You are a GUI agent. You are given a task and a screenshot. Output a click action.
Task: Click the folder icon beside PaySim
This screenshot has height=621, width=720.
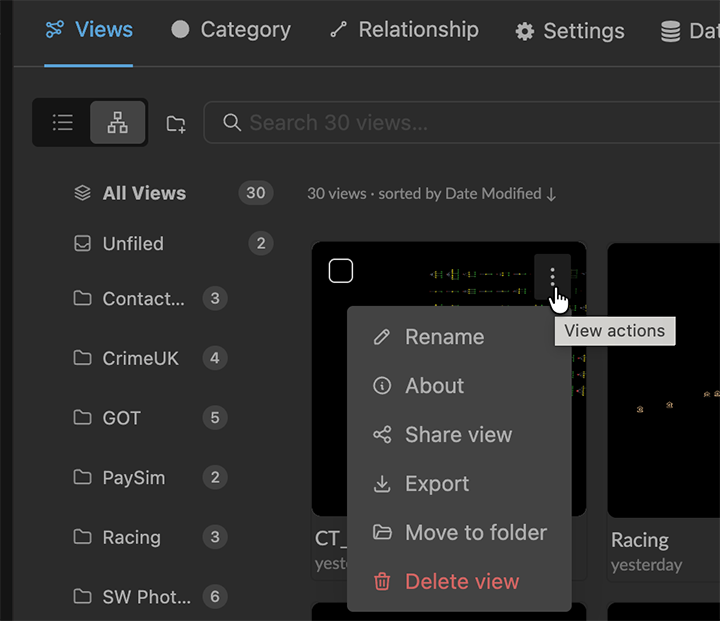point(83,477)
